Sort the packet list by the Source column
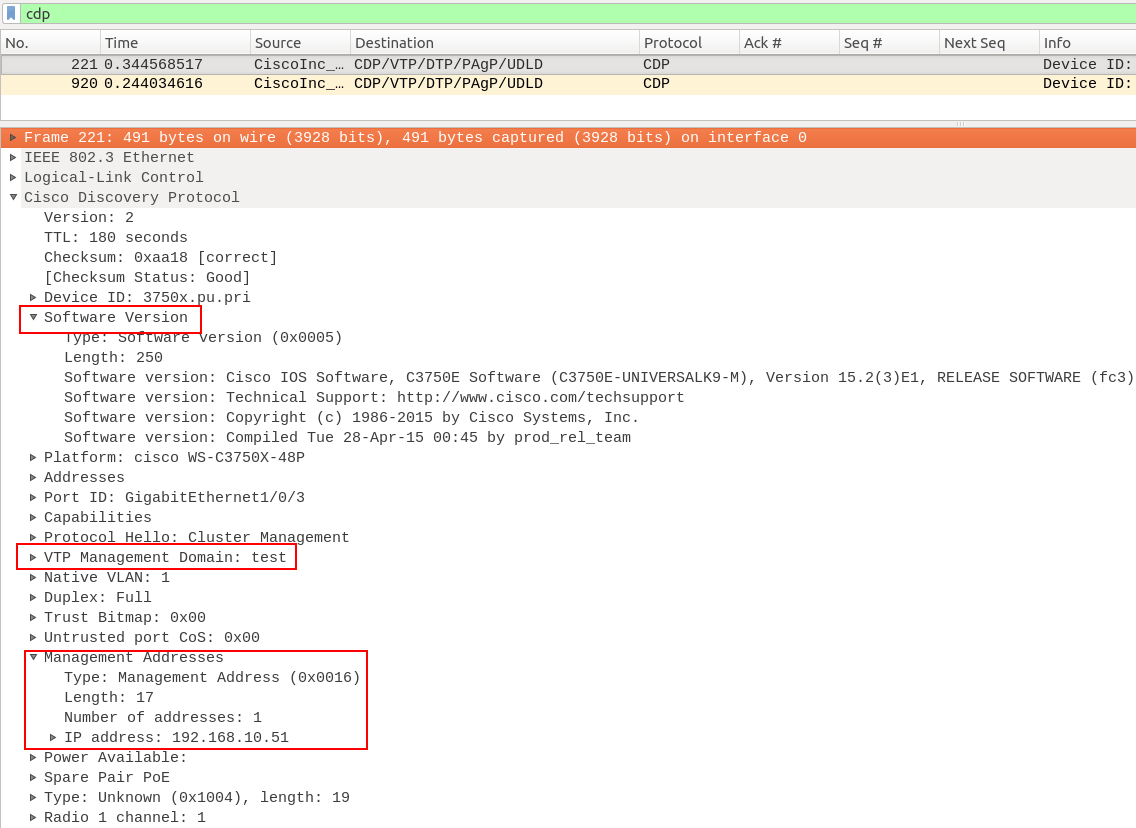Viewport: 1136px width, 828px height. click(300, 43)
